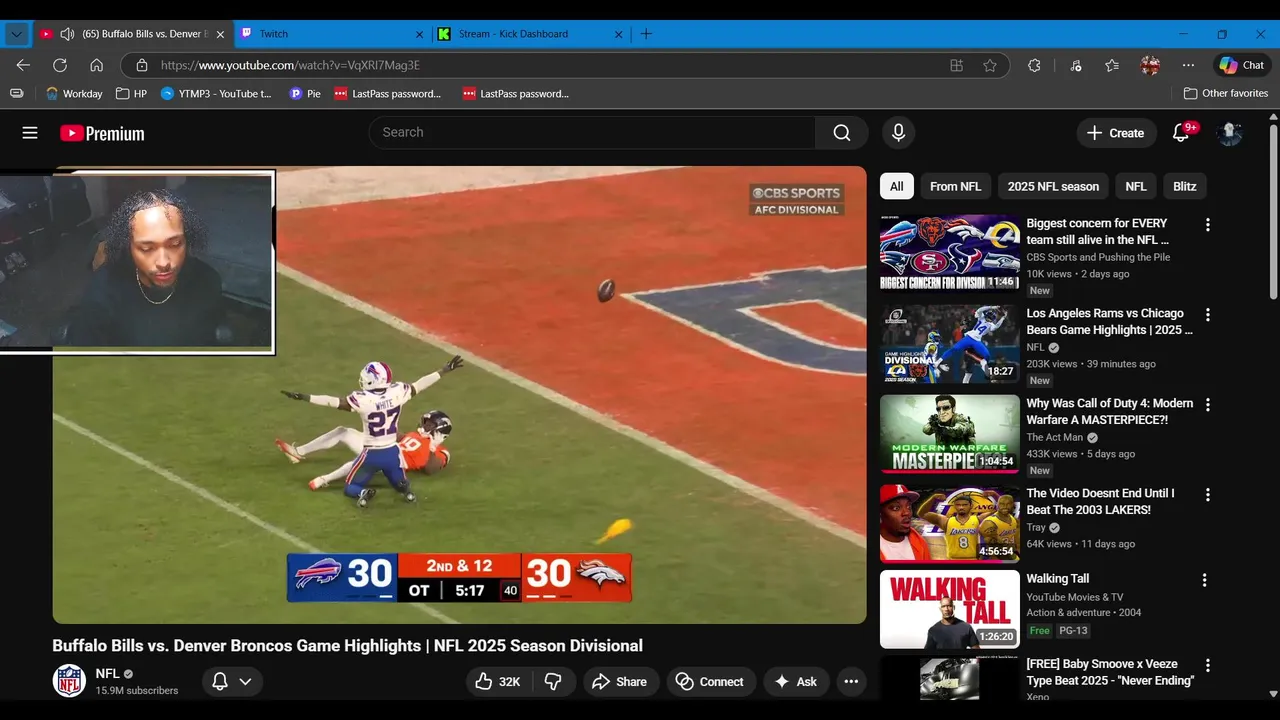Open options for Walking Tall movie
Screen dimensions: 1280x720
click(1205, 580)
